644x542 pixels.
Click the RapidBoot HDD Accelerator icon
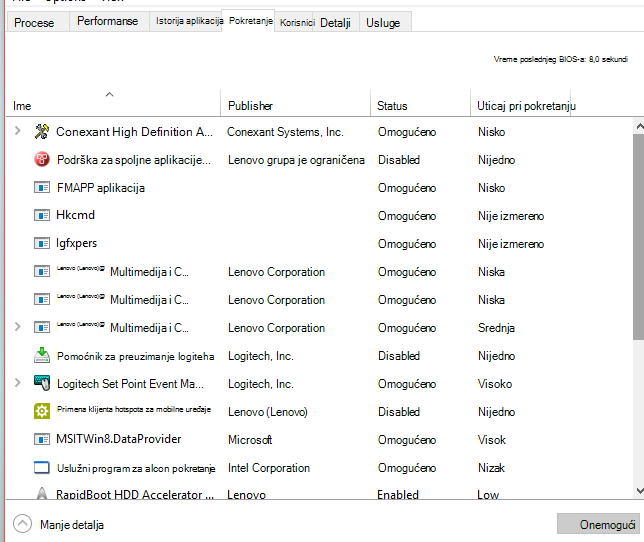[x=42, y=494]
